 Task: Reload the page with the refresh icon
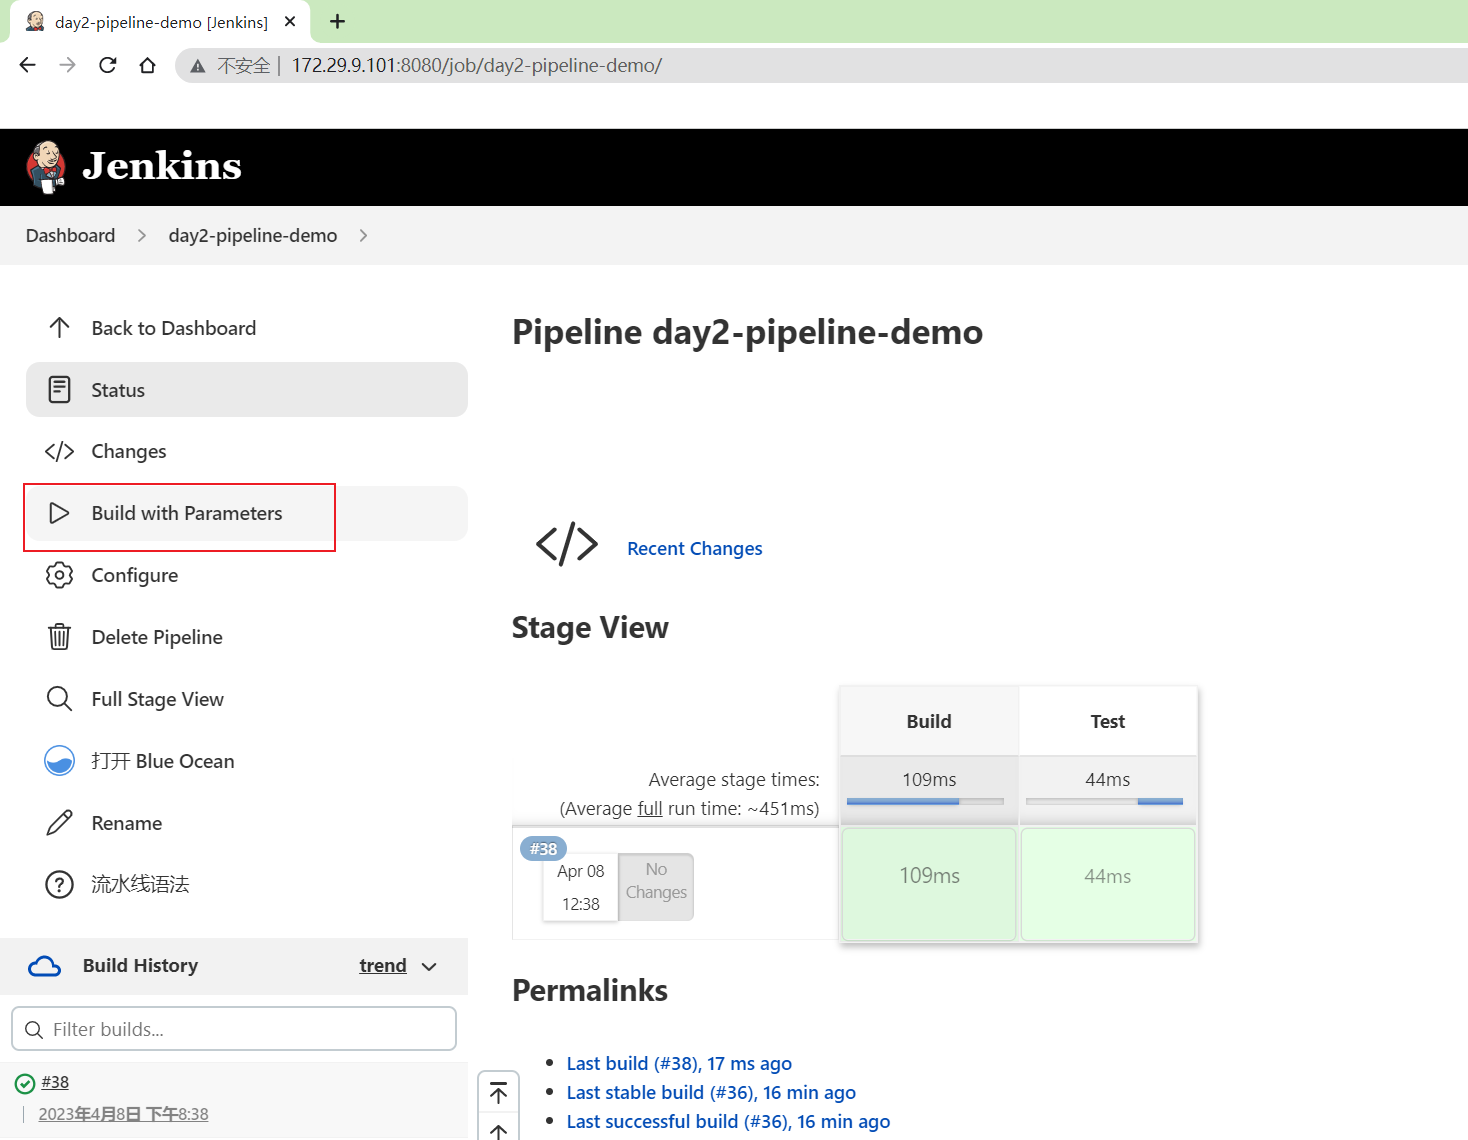pos(108,65)
